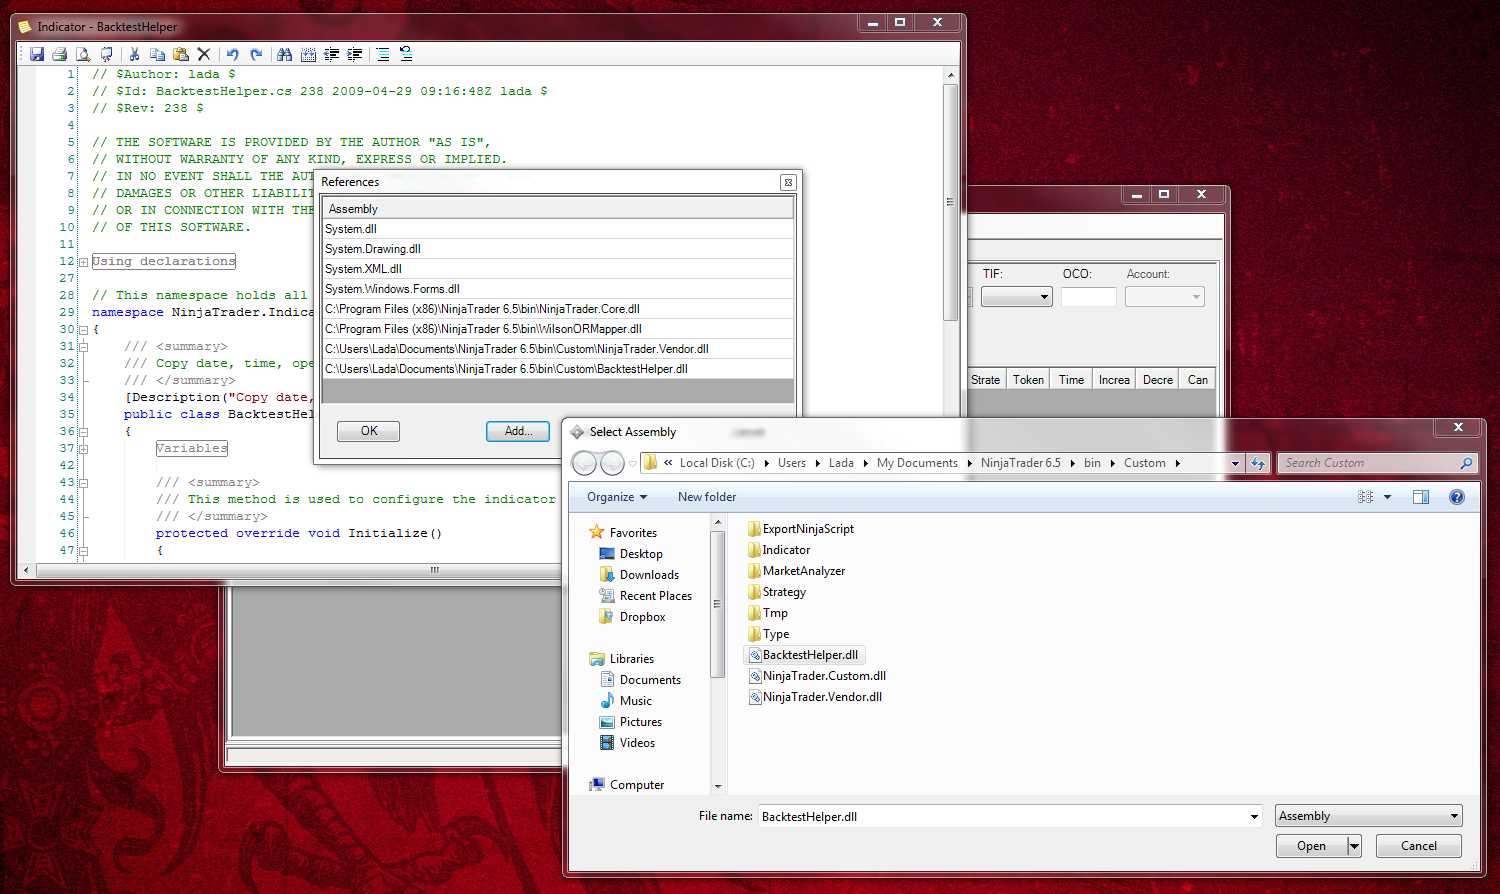Click the Print icon in the editor toolbar
Viewport: 1500px width, 894px height.
tap(60, 54)
